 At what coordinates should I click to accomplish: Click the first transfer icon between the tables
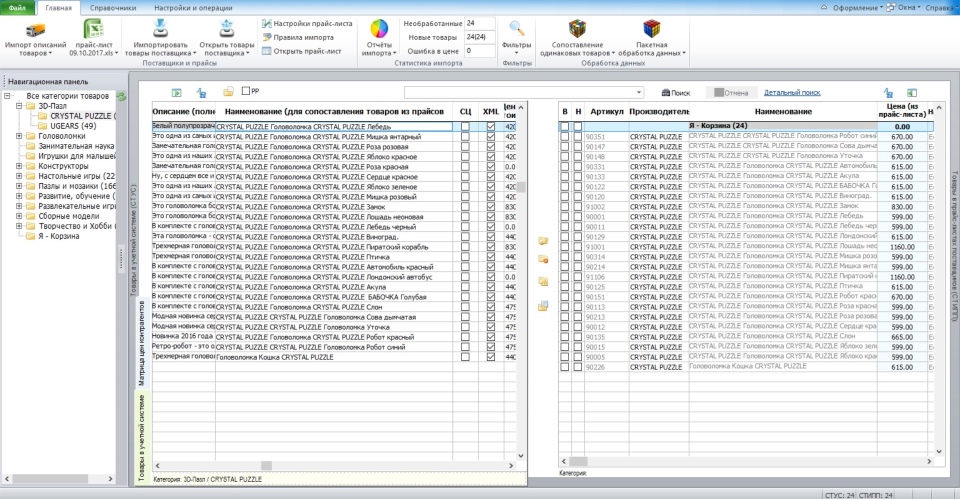click(543, 241)
